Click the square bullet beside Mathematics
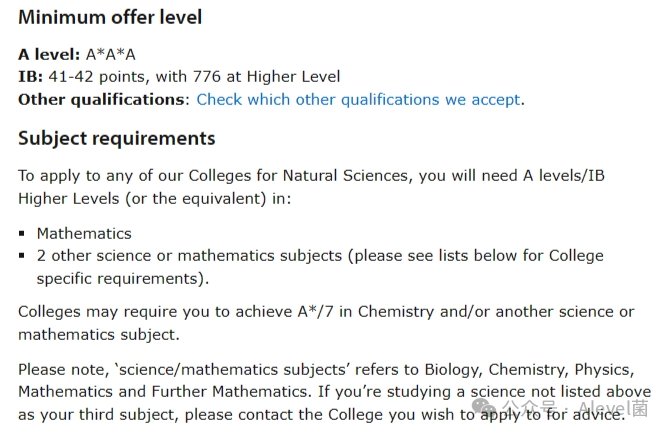This screenshot has height=435, width=670. point(22,233)
